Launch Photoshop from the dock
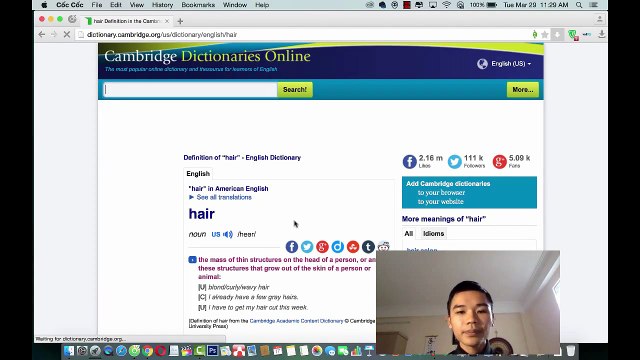This screenshot has height=360, width=640. (213, 350)
